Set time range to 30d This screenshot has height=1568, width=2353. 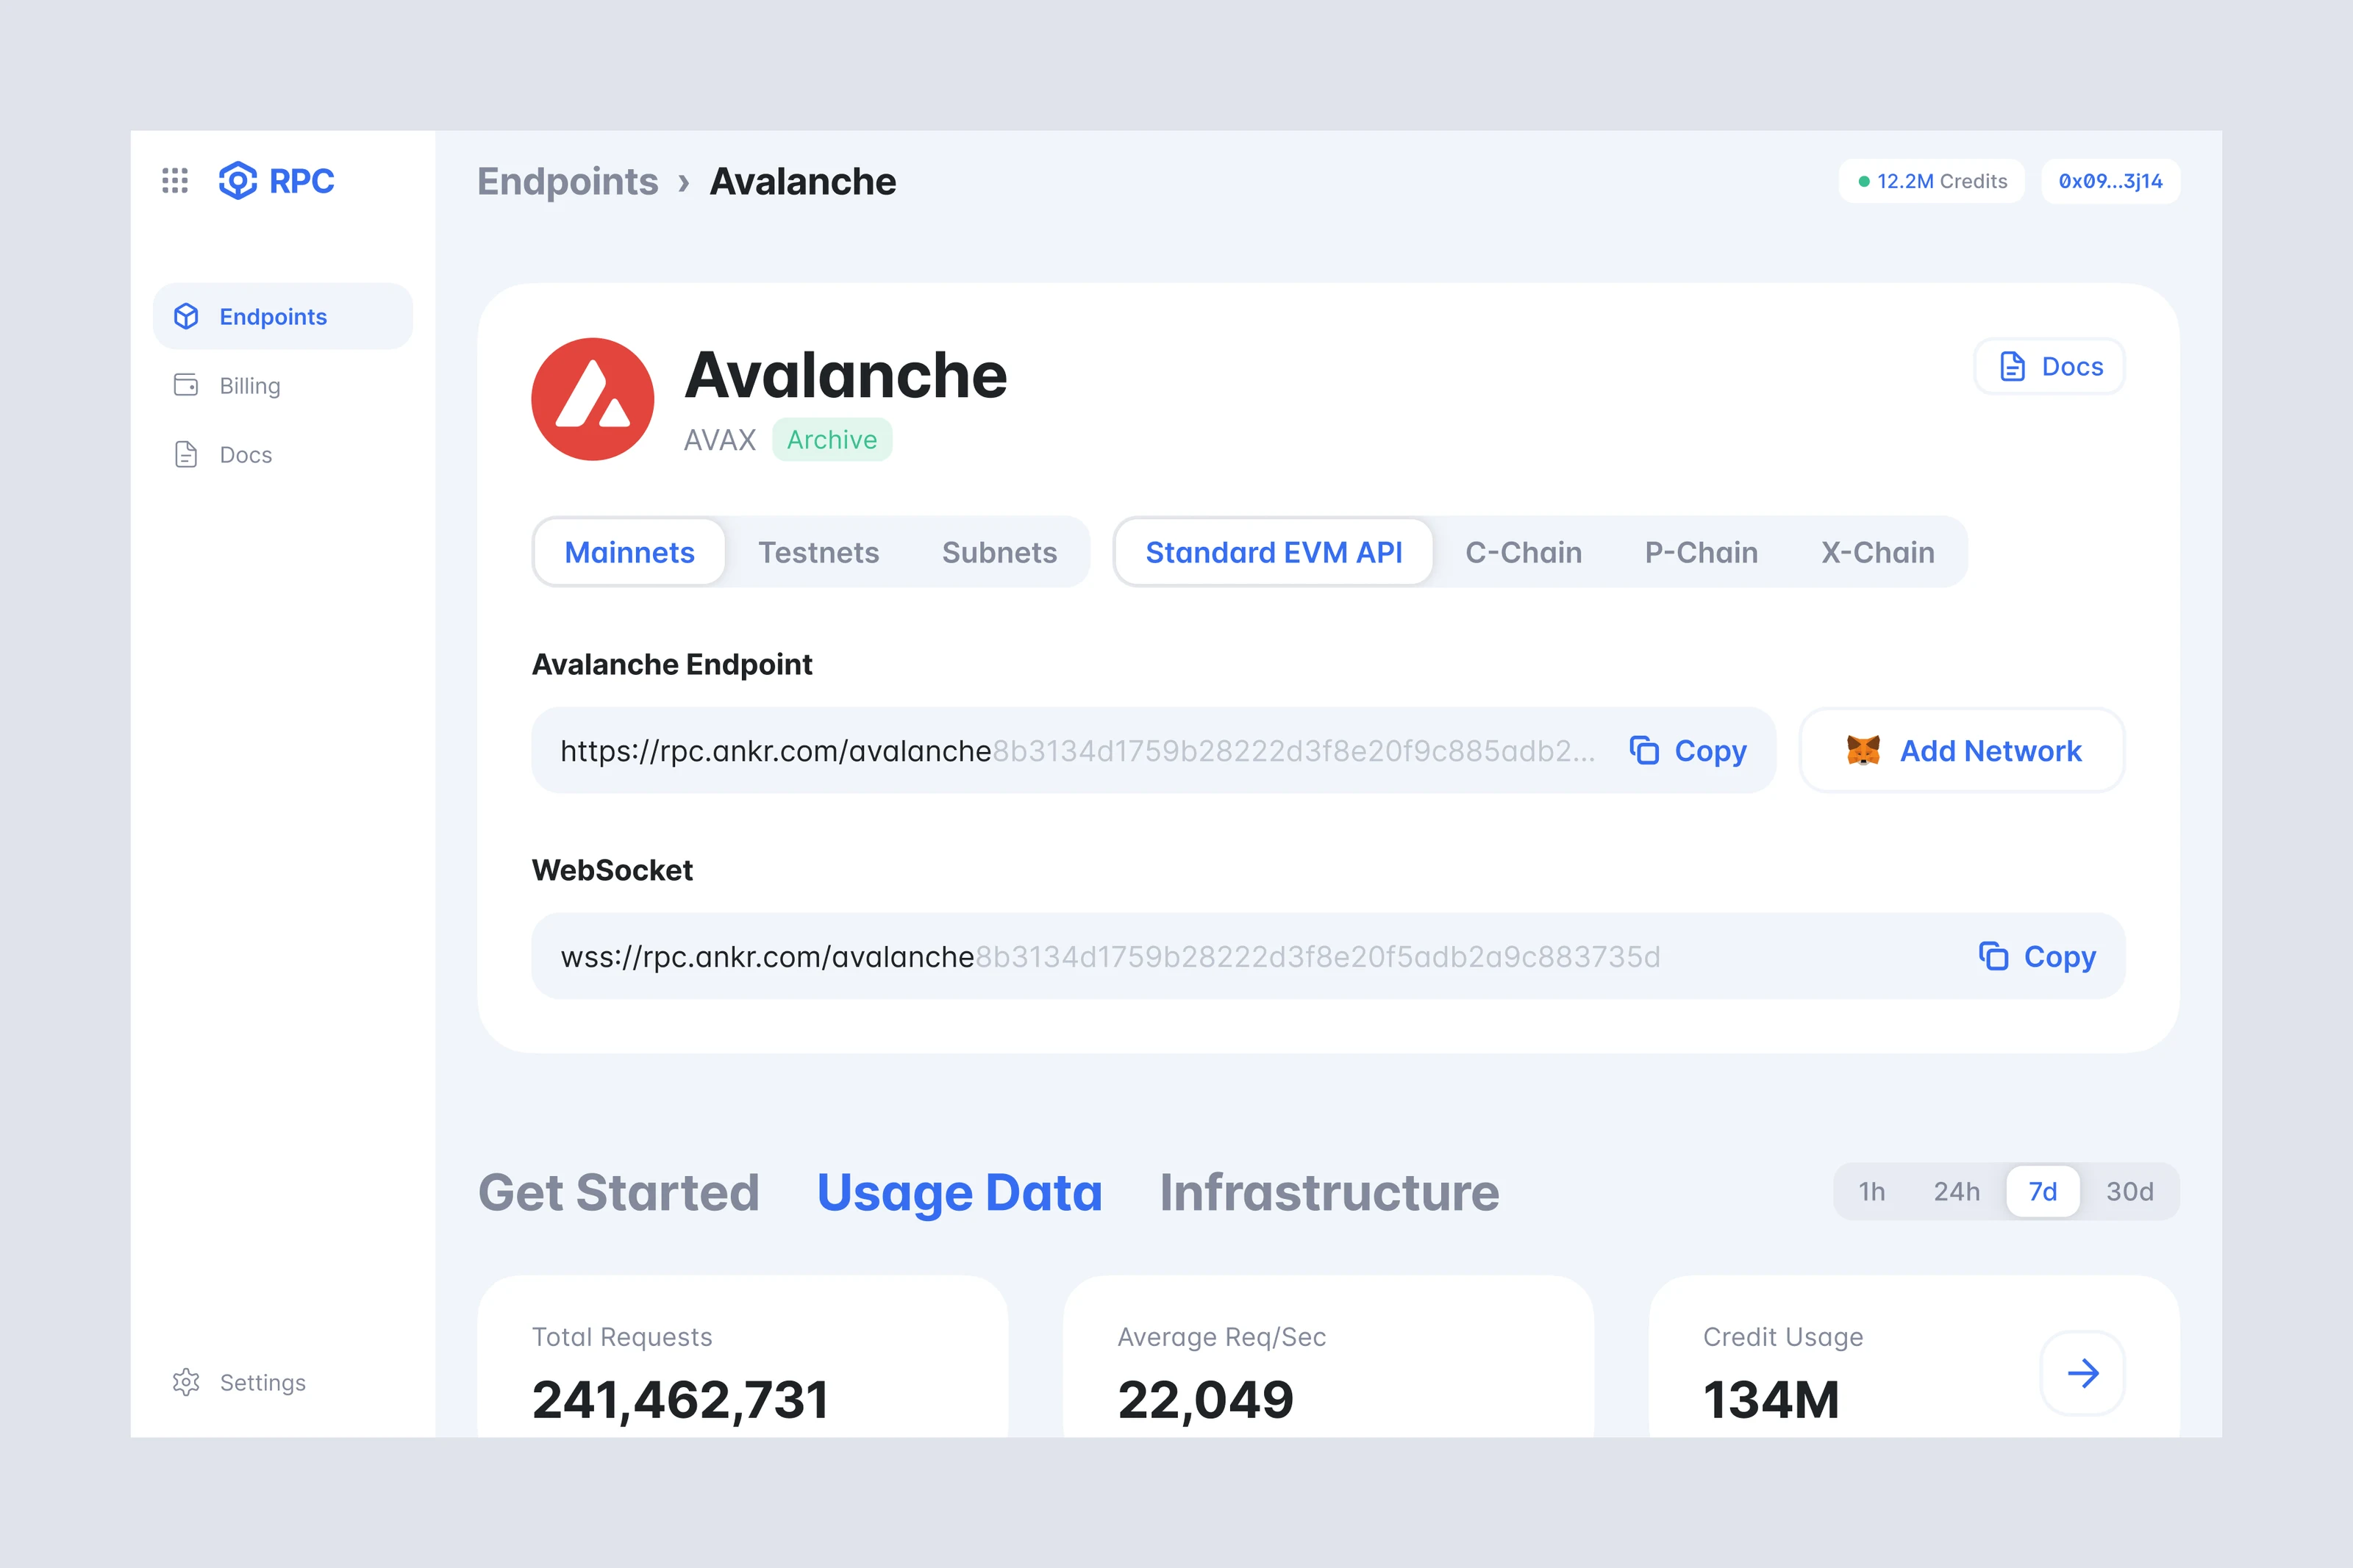click(x=2129, y=1191)
